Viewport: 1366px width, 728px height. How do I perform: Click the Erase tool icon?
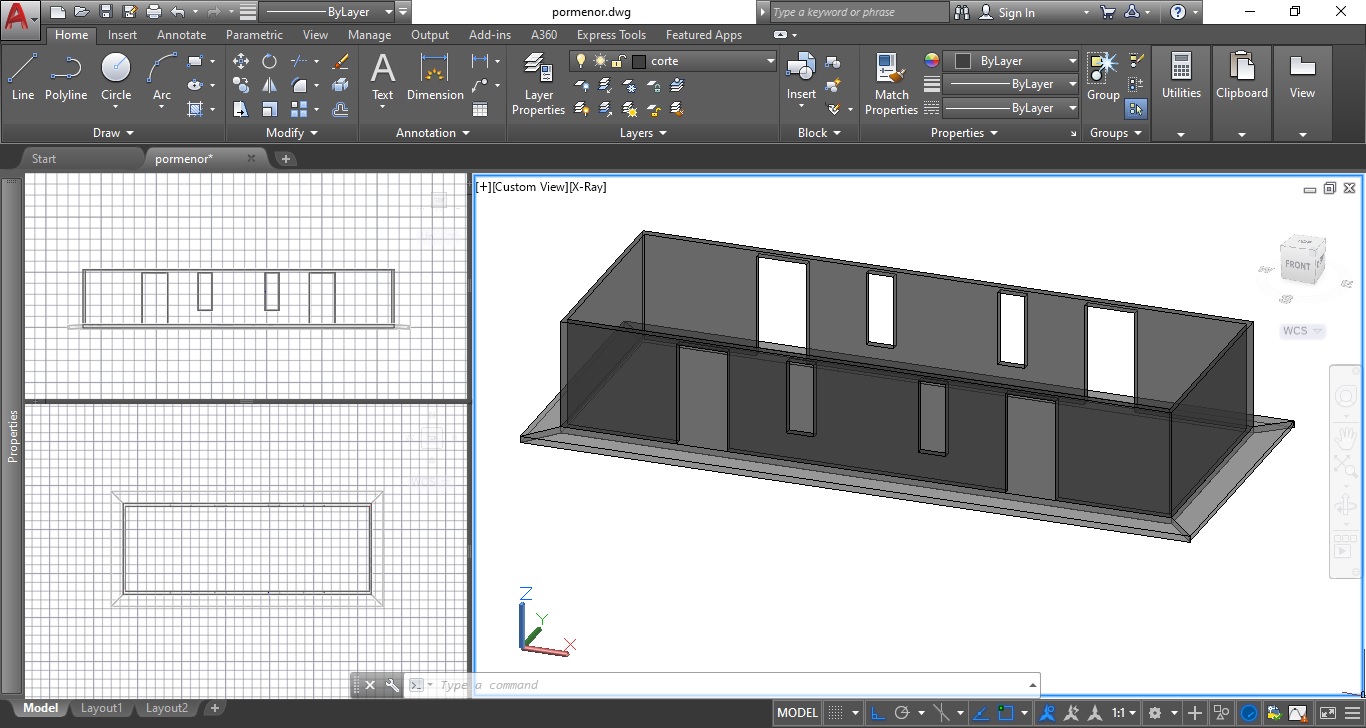[x=340, y=61]
